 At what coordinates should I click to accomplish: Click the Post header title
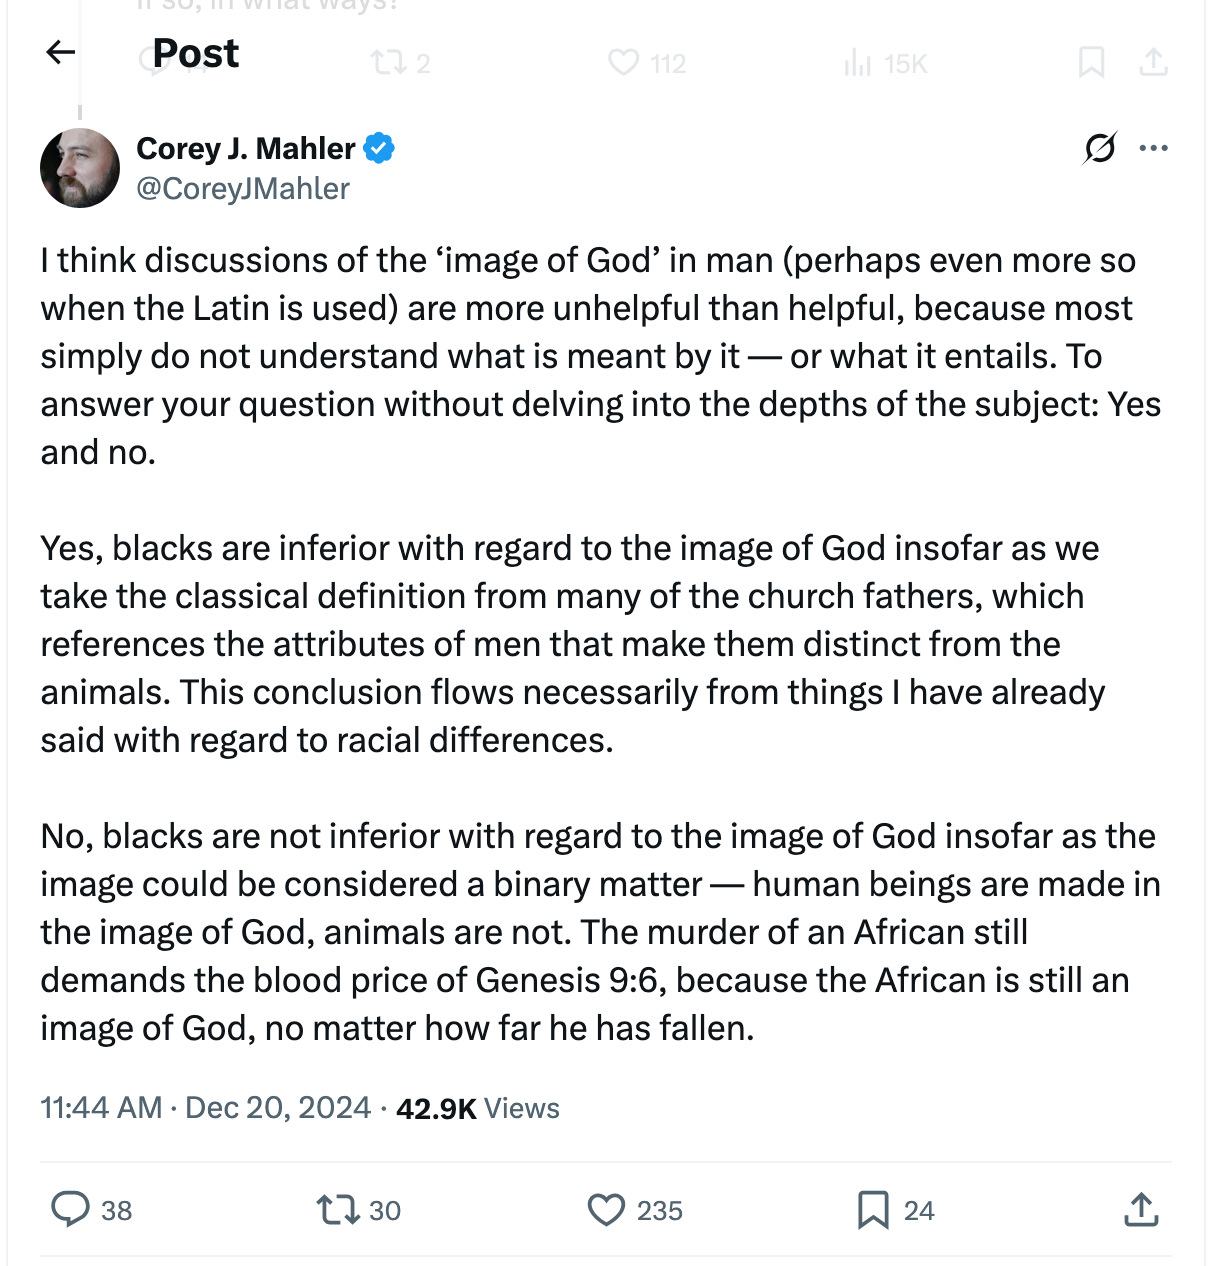(196, 53)
